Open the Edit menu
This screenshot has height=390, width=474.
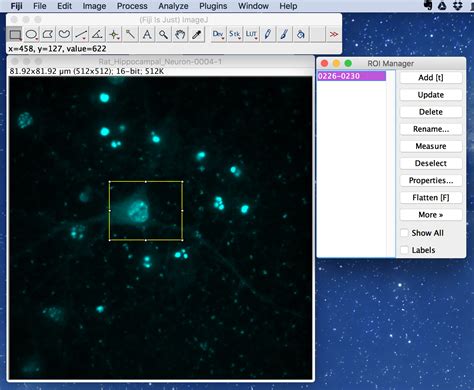click(x=64, y=6)
